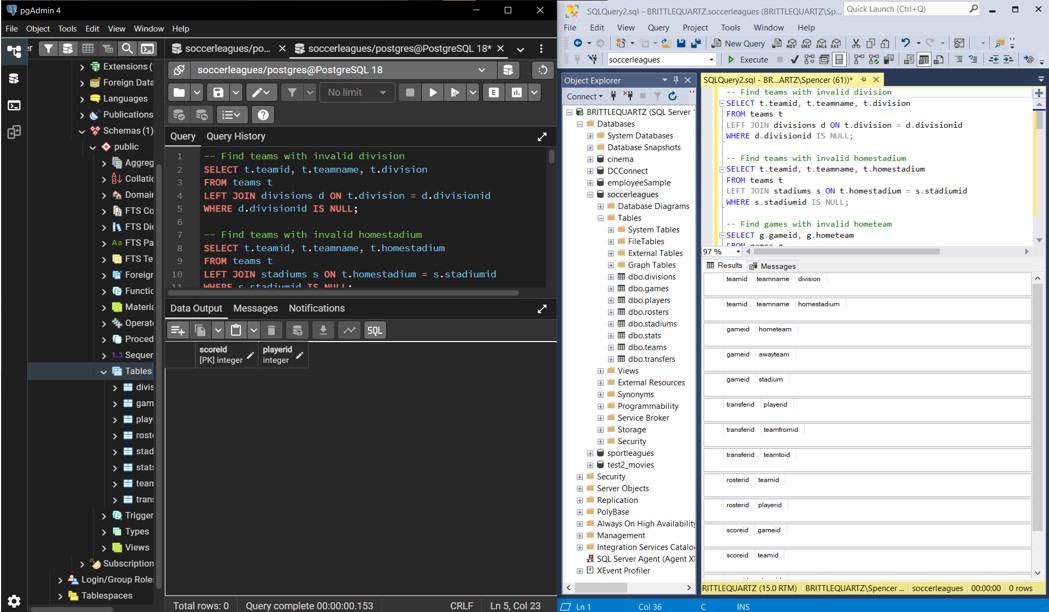Click the reset layout icon beside pgAdmin connection bar
This screenshot has height=612, width=1049.
pyautogui.click(x=543, y=70)
